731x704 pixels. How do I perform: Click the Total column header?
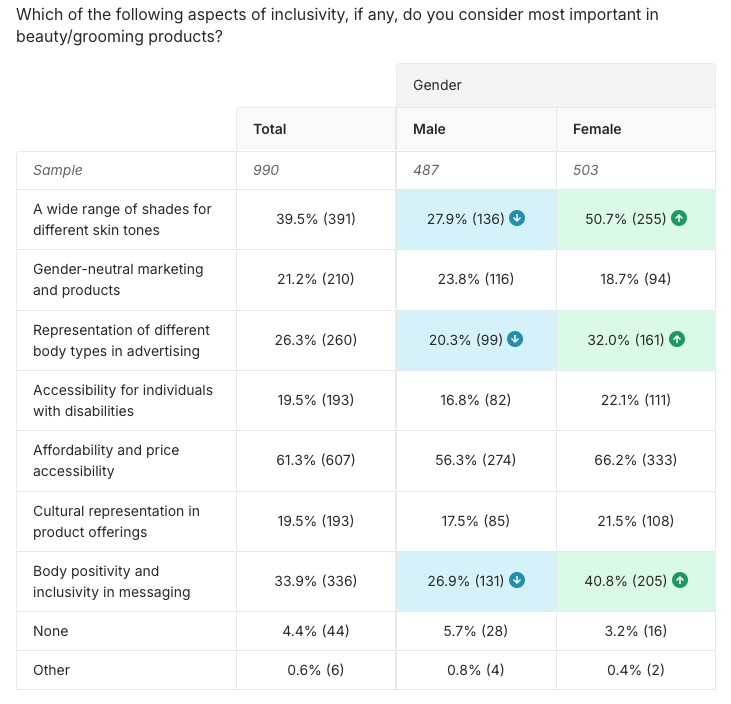(270, 129)
